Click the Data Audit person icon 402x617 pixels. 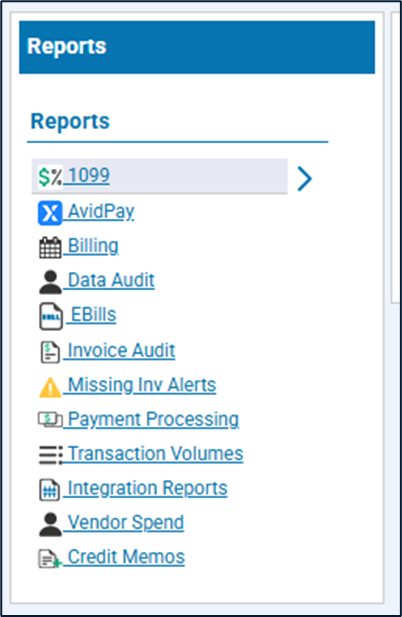pos(50,282)
